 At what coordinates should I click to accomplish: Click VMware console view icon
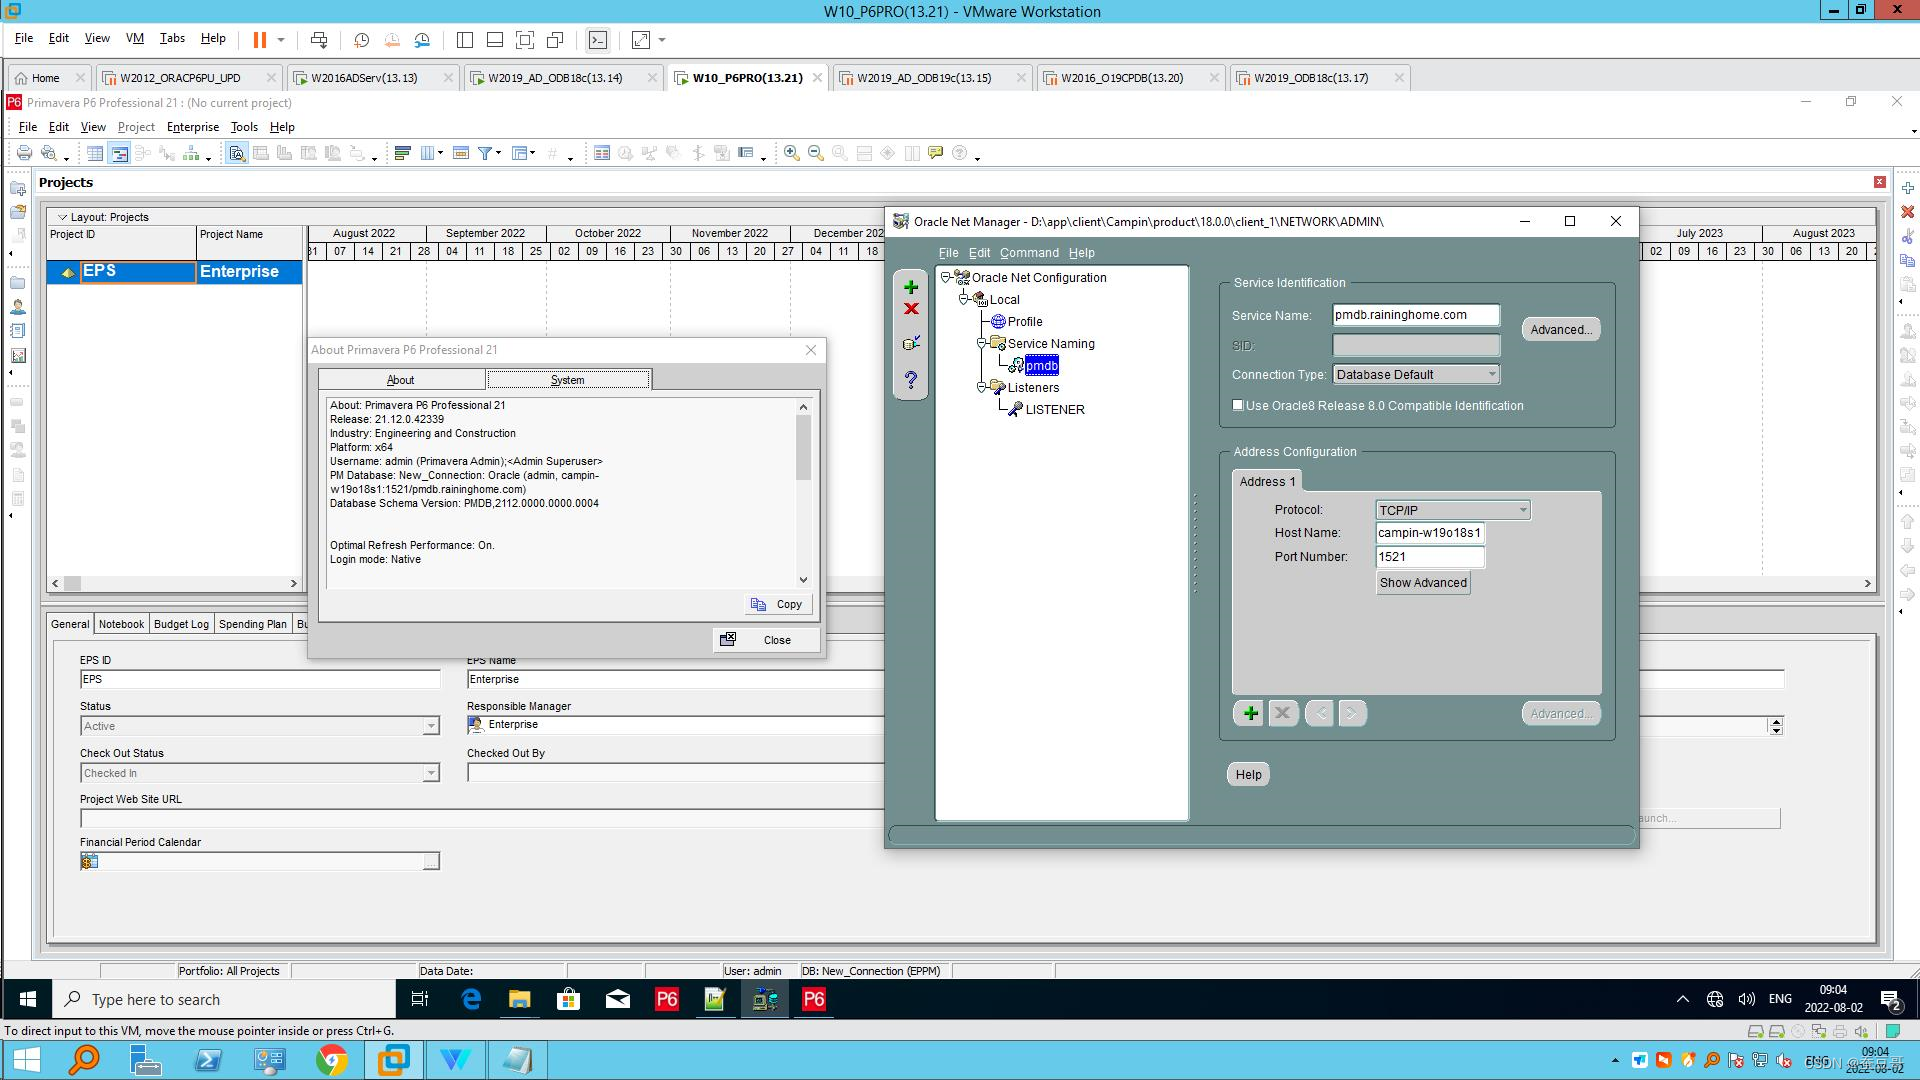598,40
